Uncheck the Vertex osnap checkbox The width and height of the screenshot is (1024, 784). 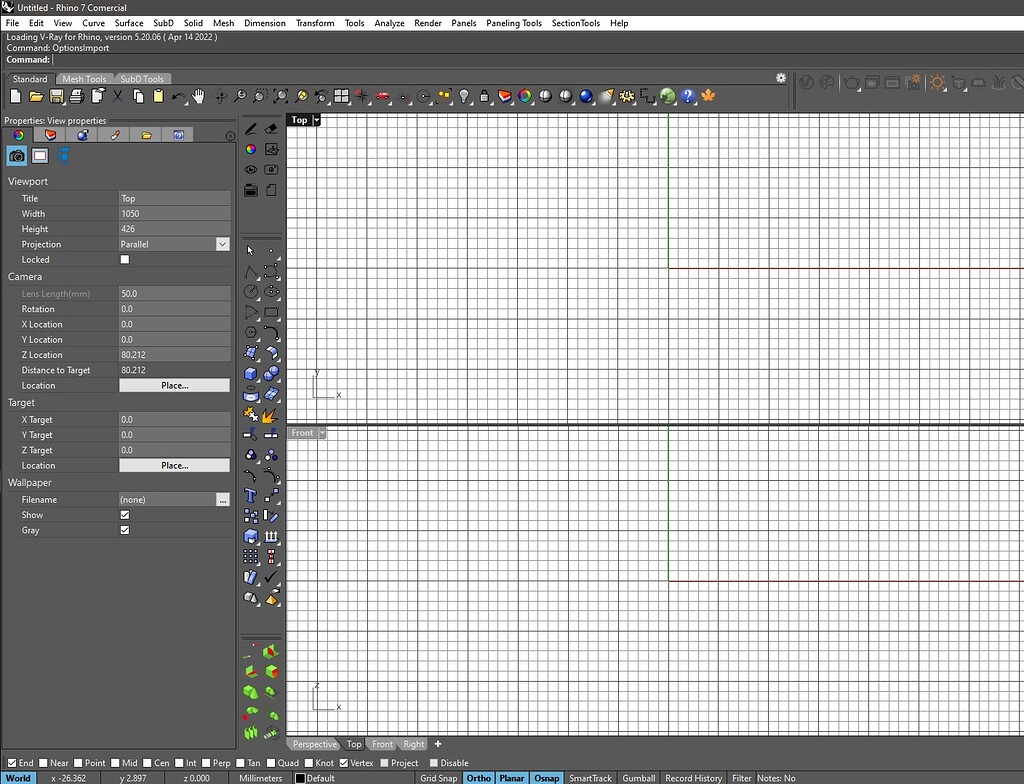345,763
